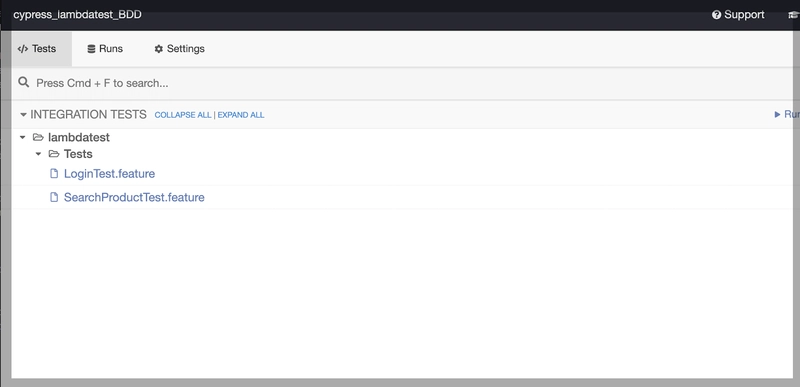Select the Tests tab
Screen dimensions: 800x387
pos(37,49)
